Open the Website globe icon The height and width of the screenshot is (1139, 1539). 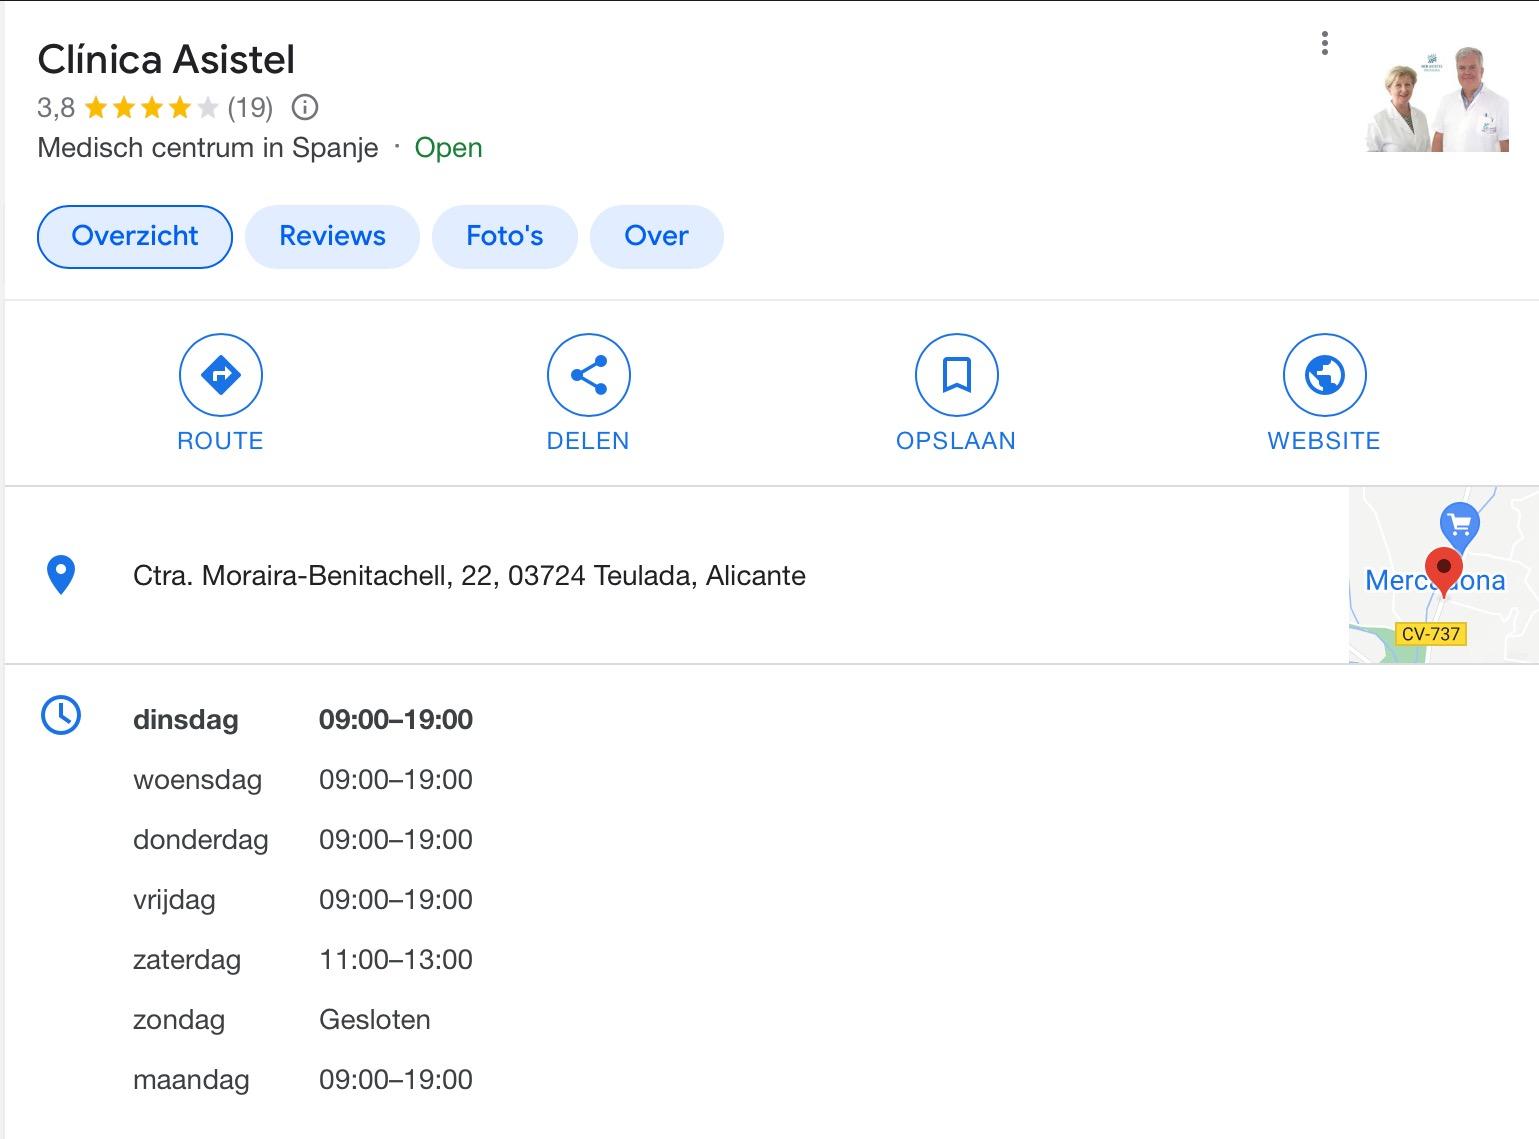tap(1324, 375)
